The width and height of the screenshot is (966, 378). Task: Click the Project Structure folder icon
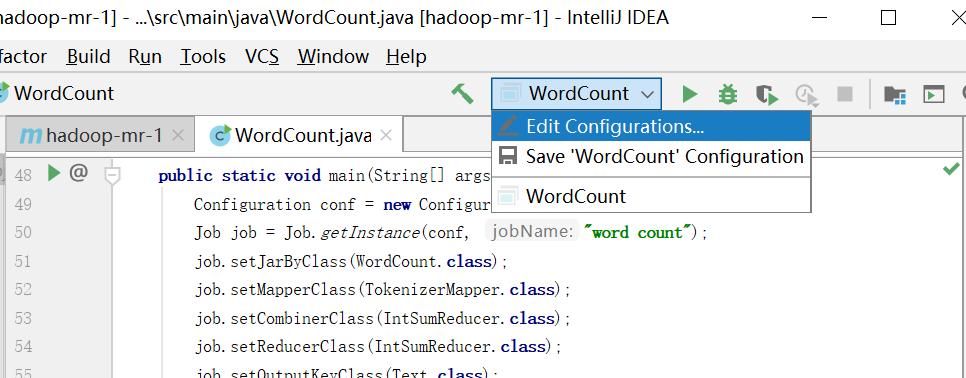tap(895, 94)
